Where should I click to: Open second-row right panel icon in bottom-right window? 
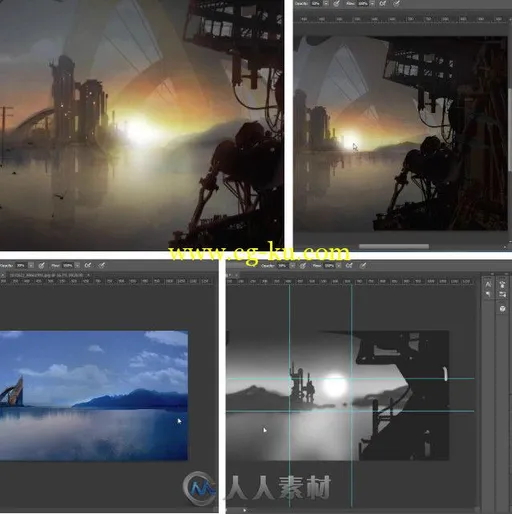click(x=502, y=294)
